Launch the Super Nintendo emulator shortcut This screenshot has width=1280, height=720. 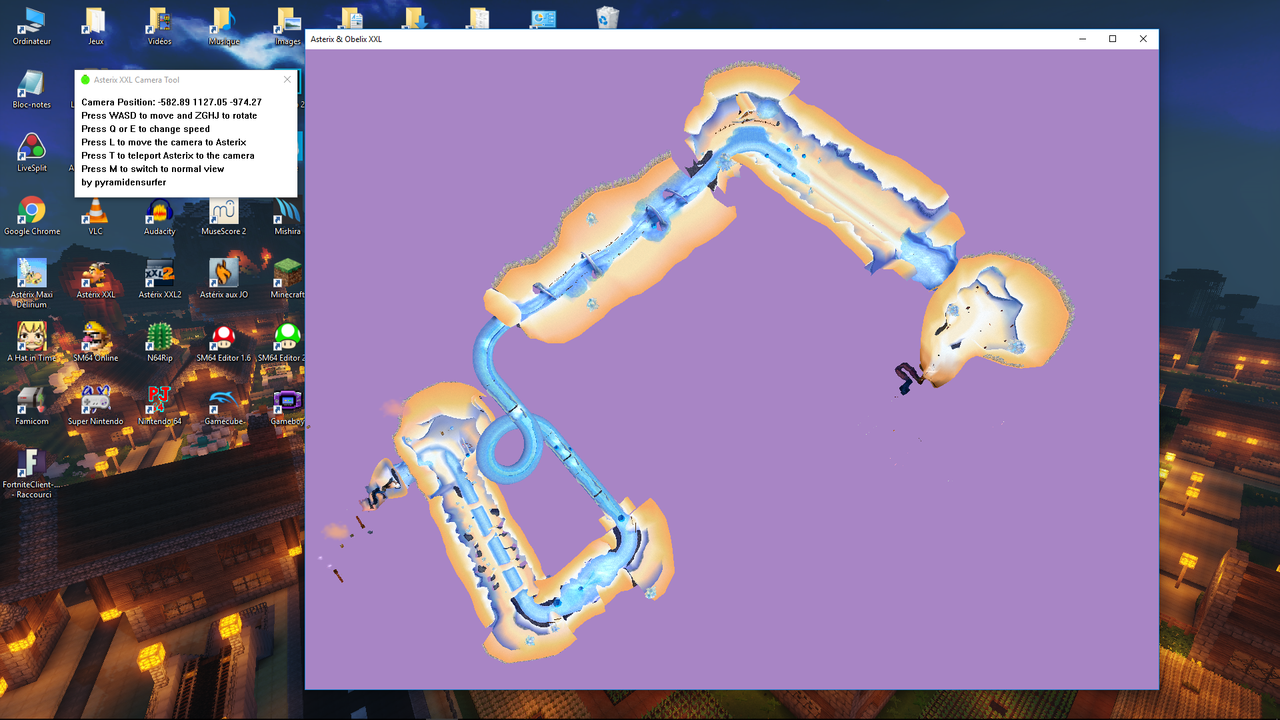click(95, 405)
